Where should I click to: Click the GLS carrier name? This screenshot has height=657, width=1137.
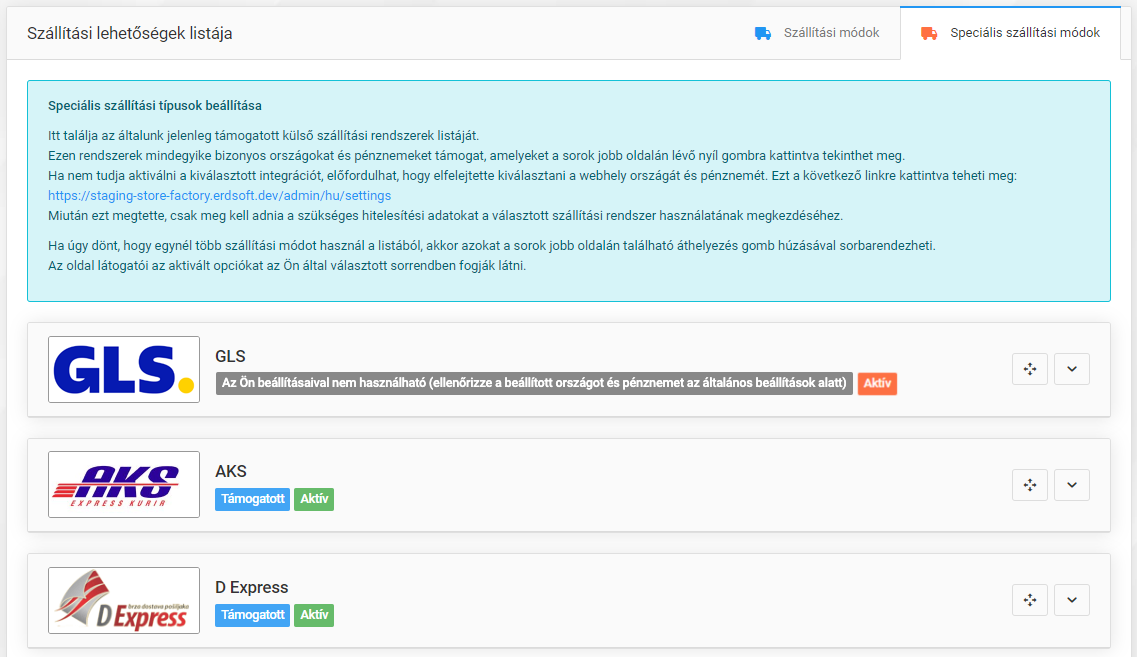(231, 356)
